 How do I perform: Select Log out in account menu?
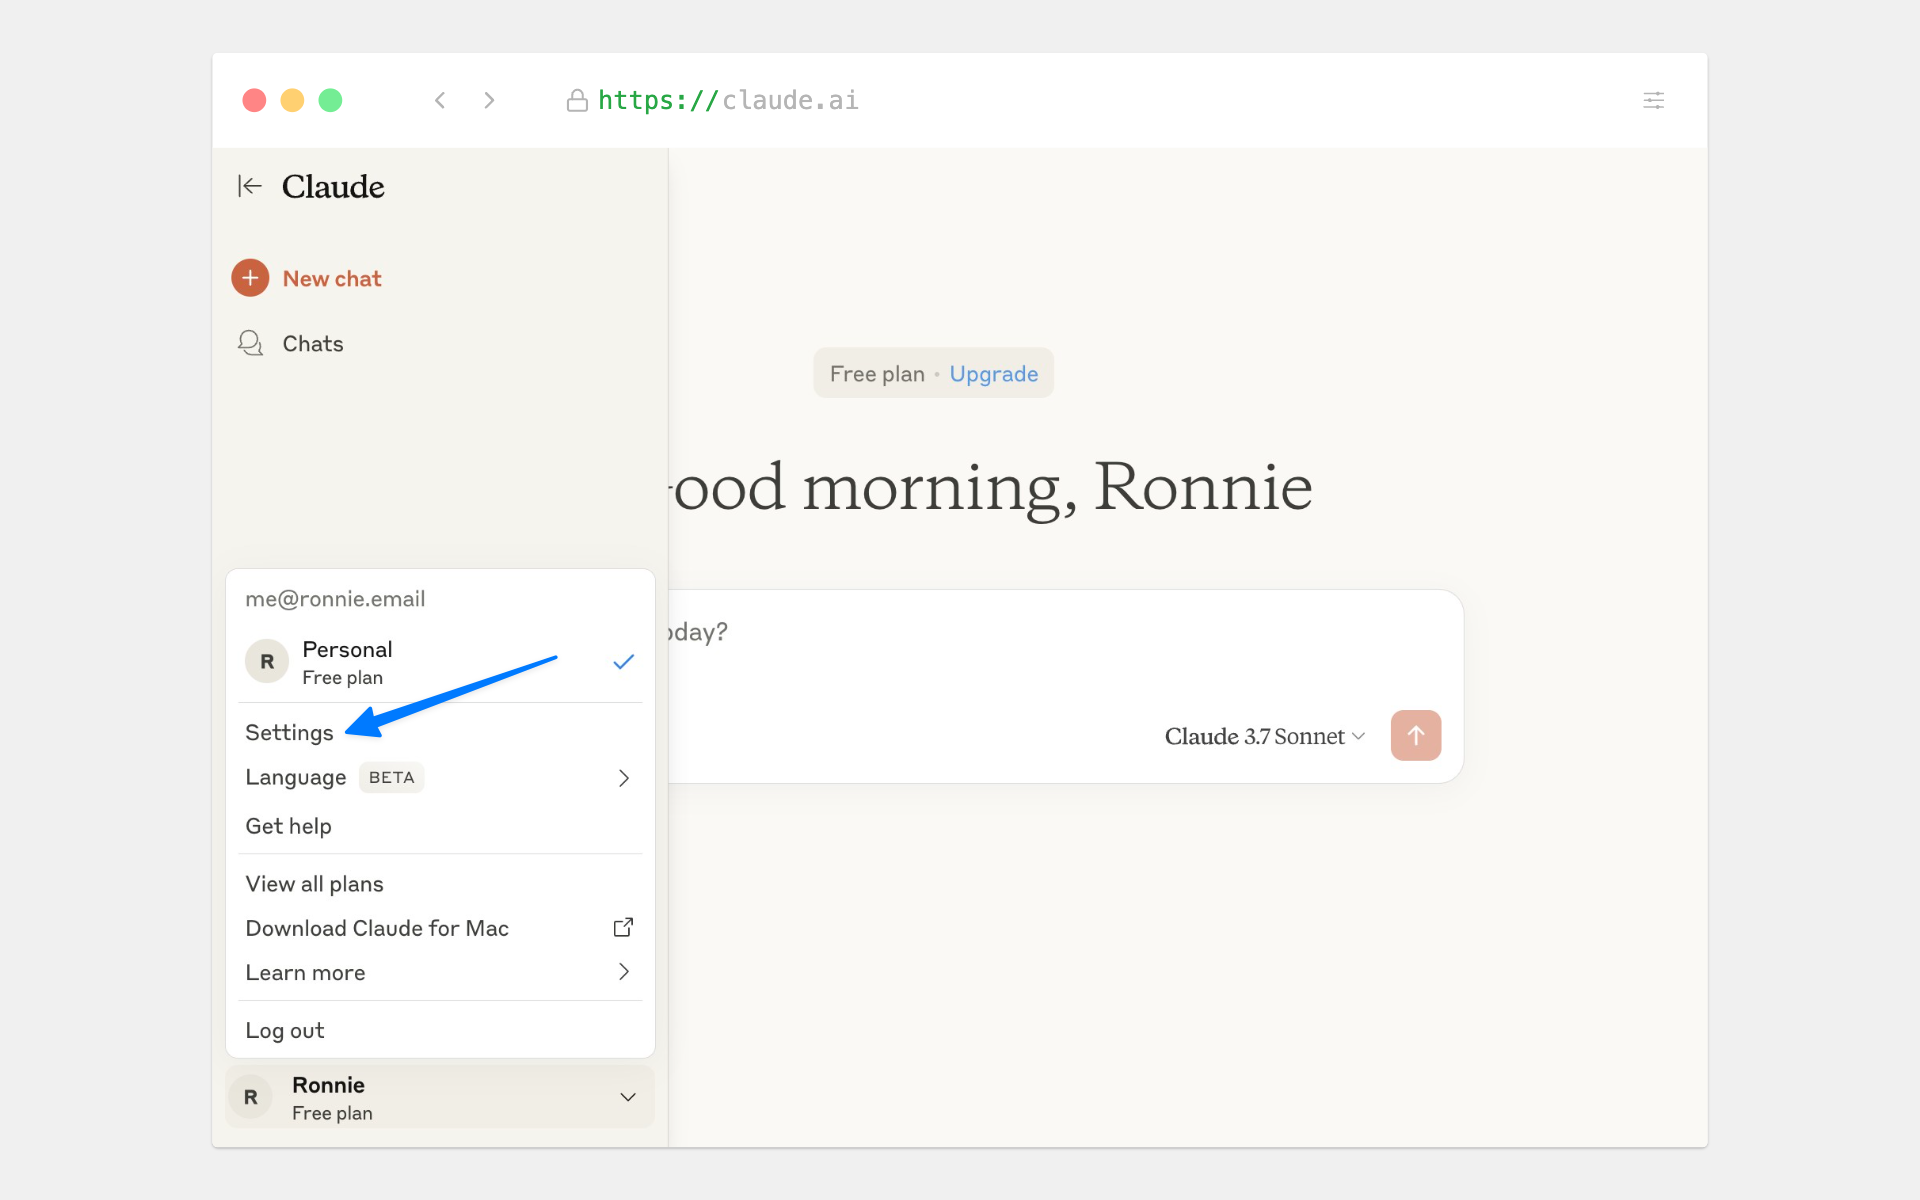click(285, 1030)
